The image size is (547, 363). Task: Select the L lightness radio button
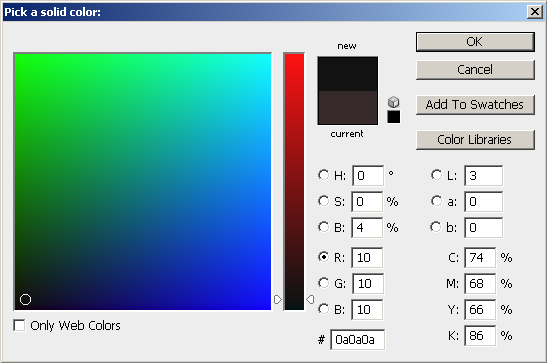(x=436, y=175)
